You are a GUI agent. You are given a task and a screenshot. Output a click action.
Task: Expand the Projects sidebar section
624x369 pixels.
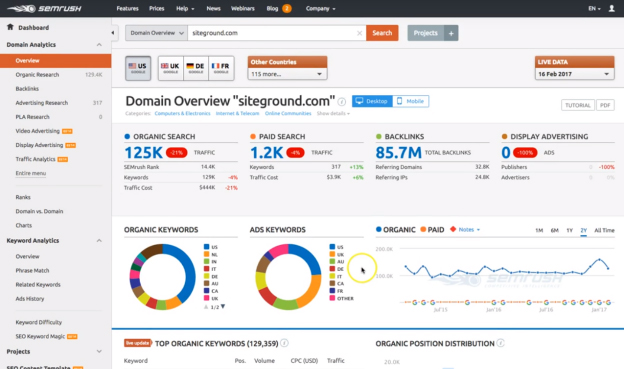(99, 351)
